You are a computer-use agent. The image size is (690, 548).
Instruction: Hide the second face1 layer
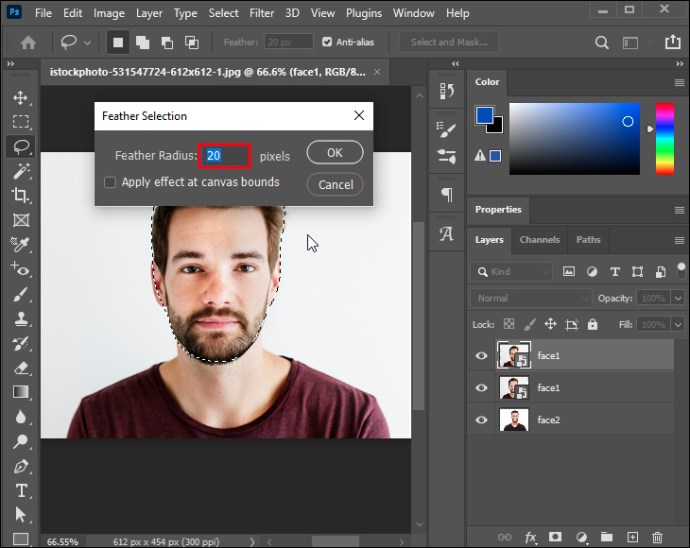[x=481, y=388]
